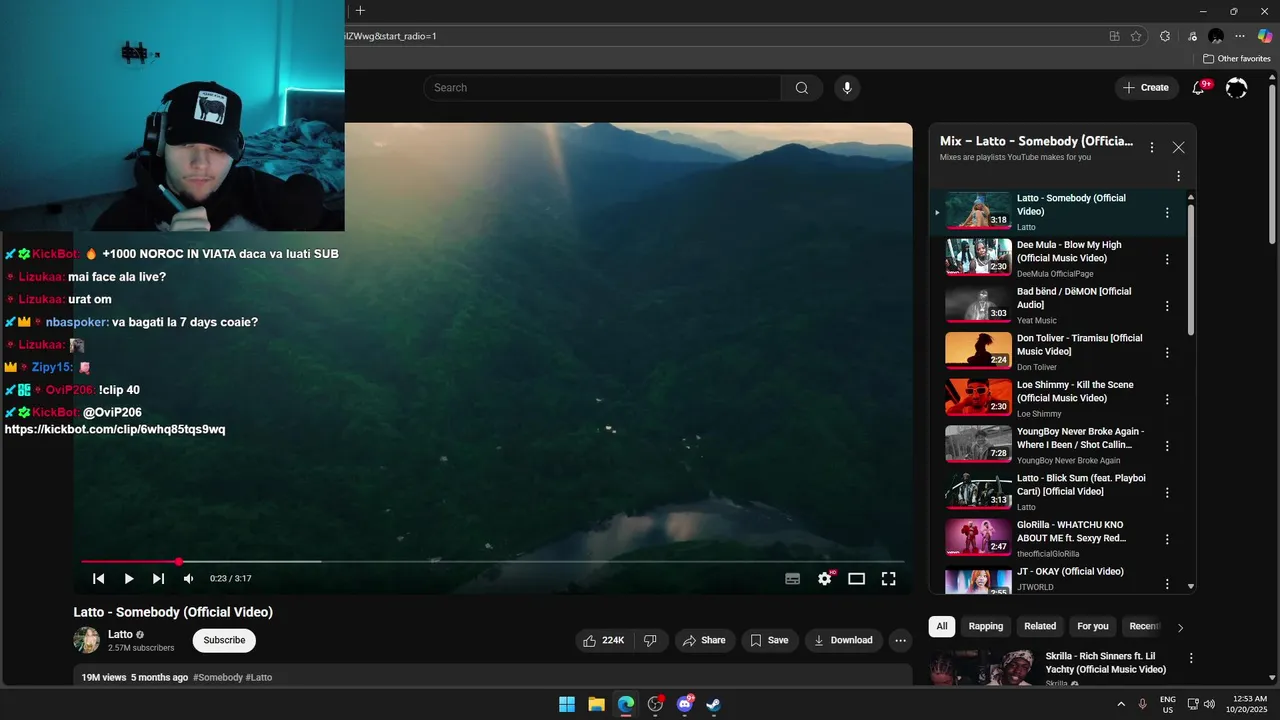
Task: Mute the video volume speaker icon
Action: 189,578
